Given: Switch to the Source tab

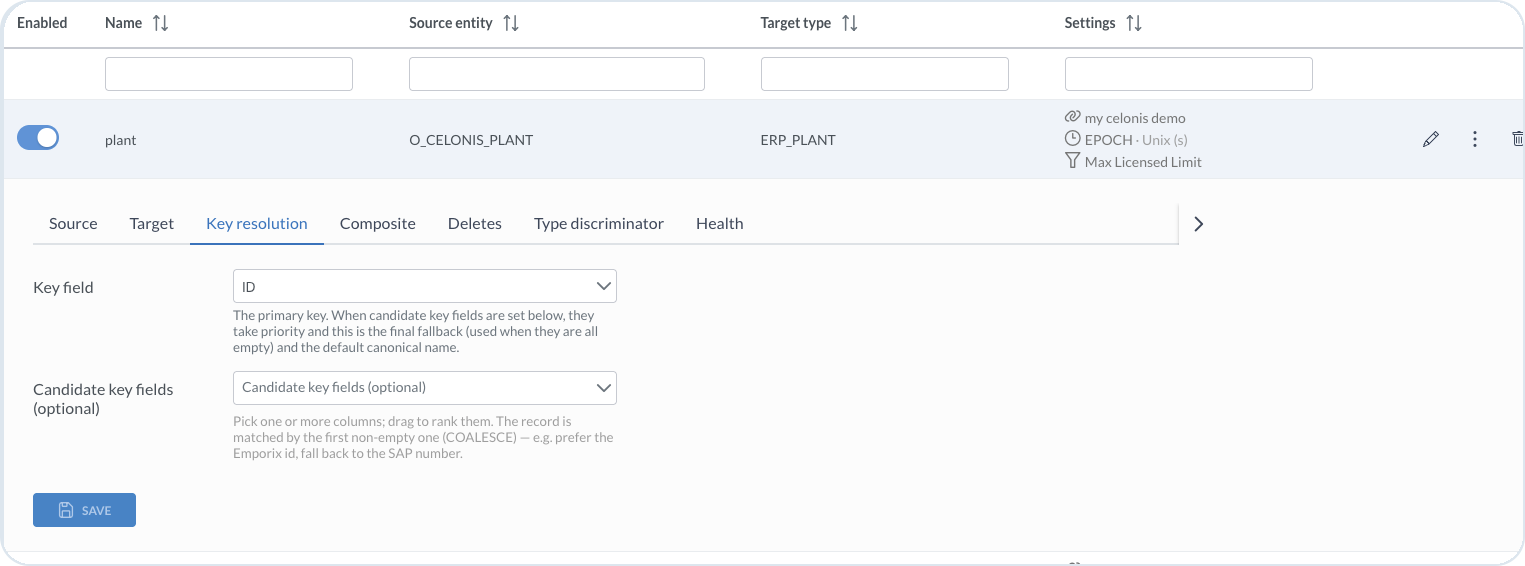Looking at the screenshot, I should 73,224.
